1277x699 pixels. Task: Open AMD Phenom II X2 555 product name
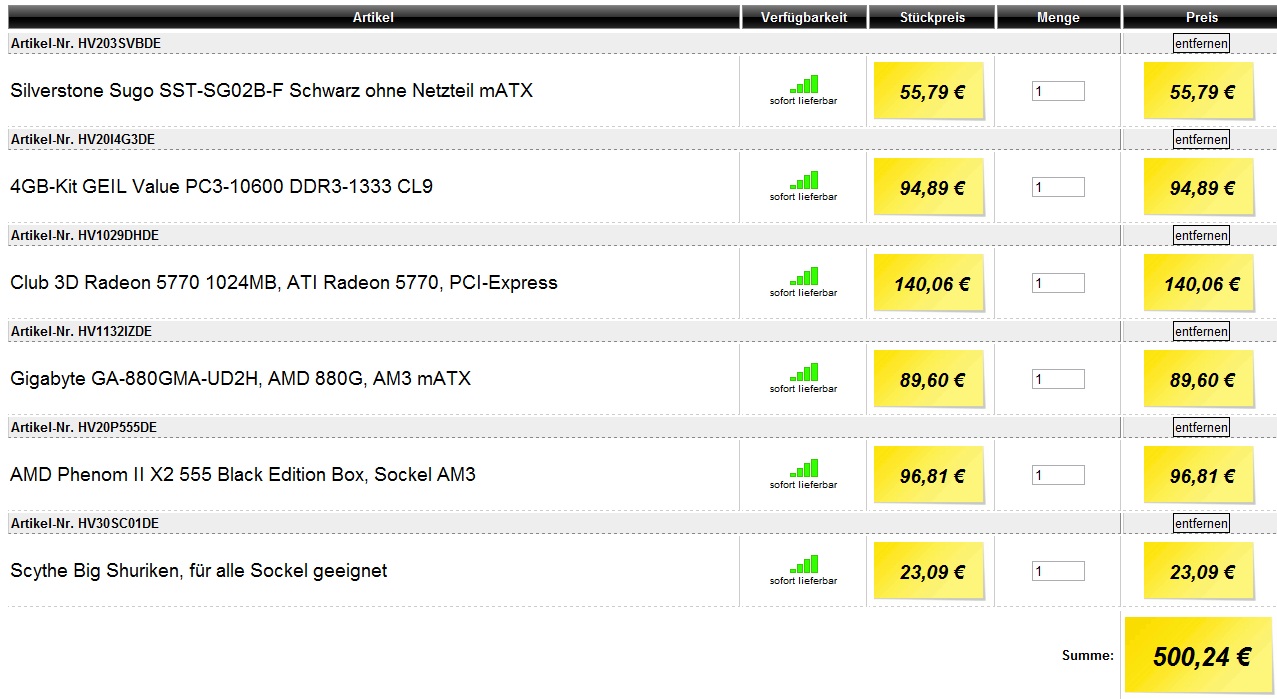pos(243,475)
